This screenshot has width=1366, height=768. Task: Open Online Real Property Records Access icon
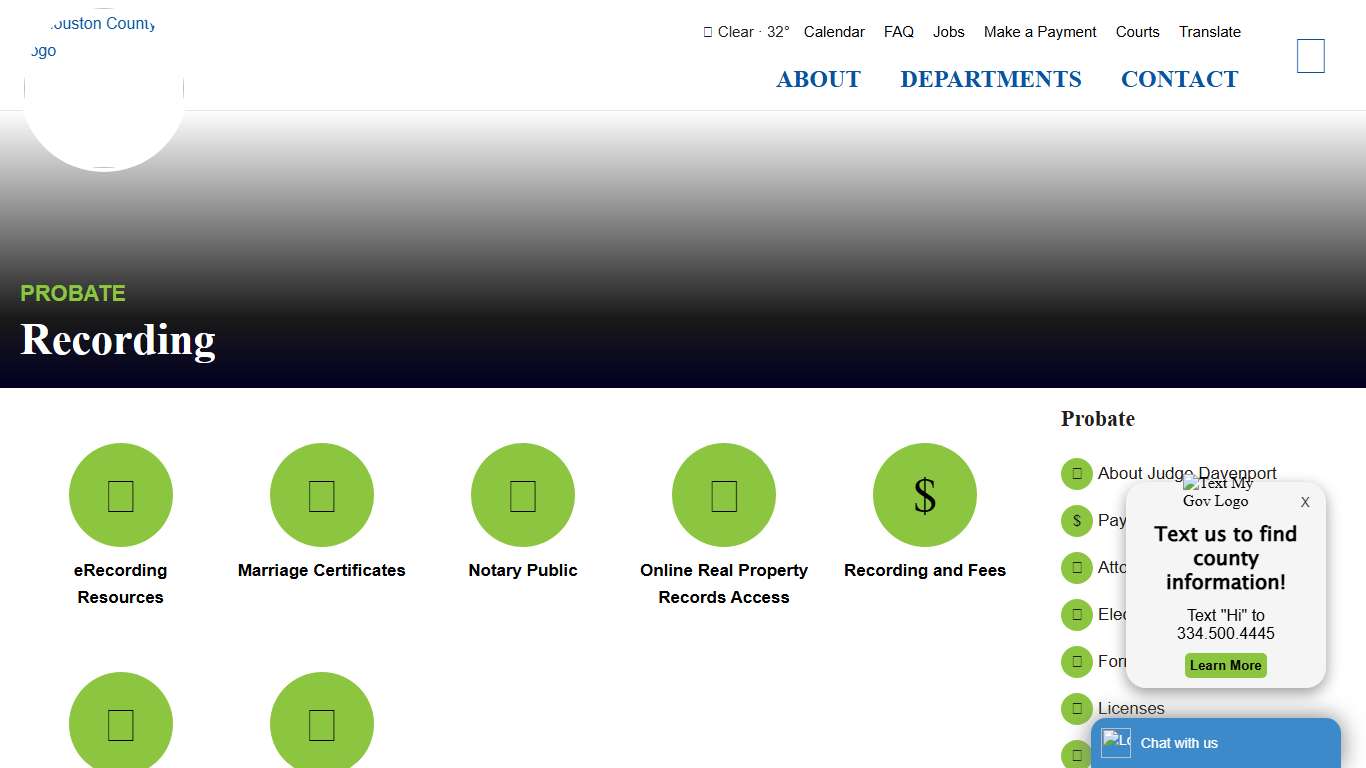pyautogui.click(x=724, y=495)
